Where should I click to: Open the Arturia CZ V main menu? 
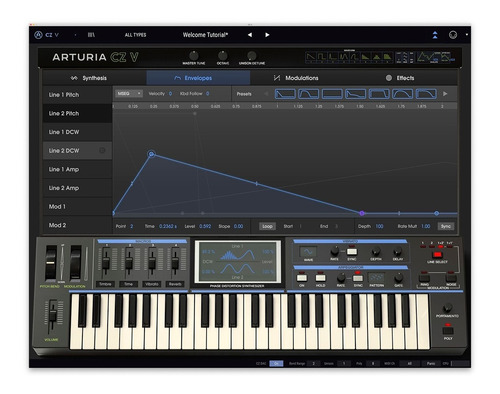47,35
